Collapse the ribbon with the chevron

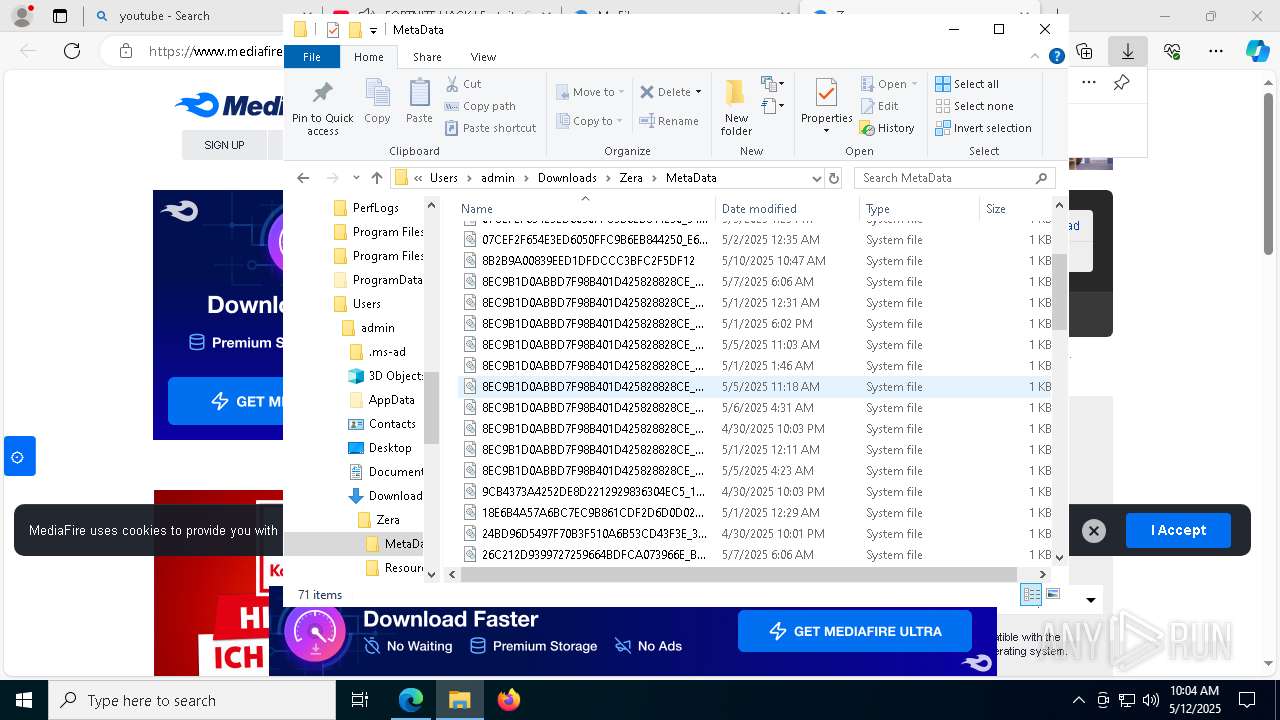1035,57
